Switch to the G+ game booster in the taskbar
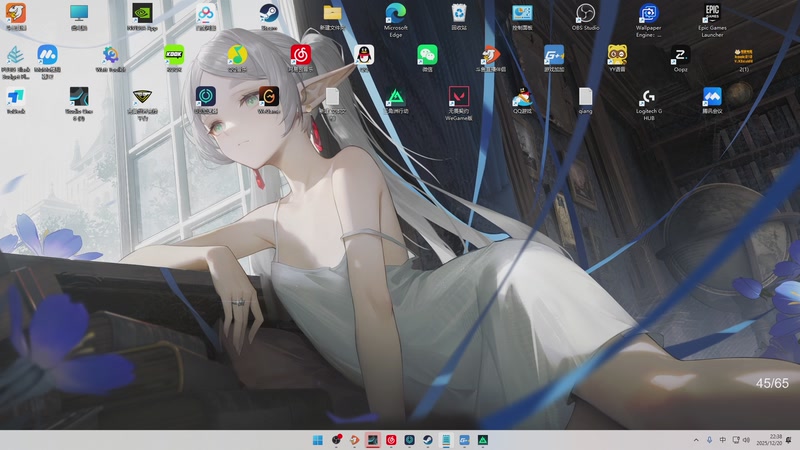Image resolution: width=800 pixels, height=450 pixels. [x=464, y=440]
